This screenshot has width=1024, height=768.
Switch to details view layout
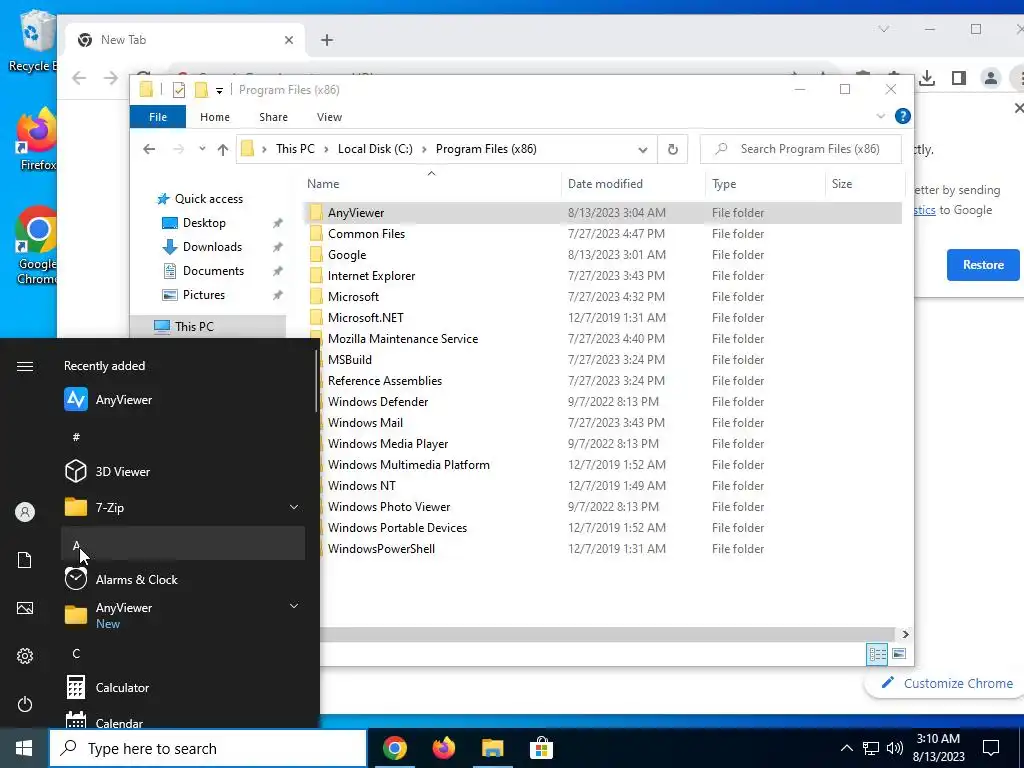click(877, 654)
